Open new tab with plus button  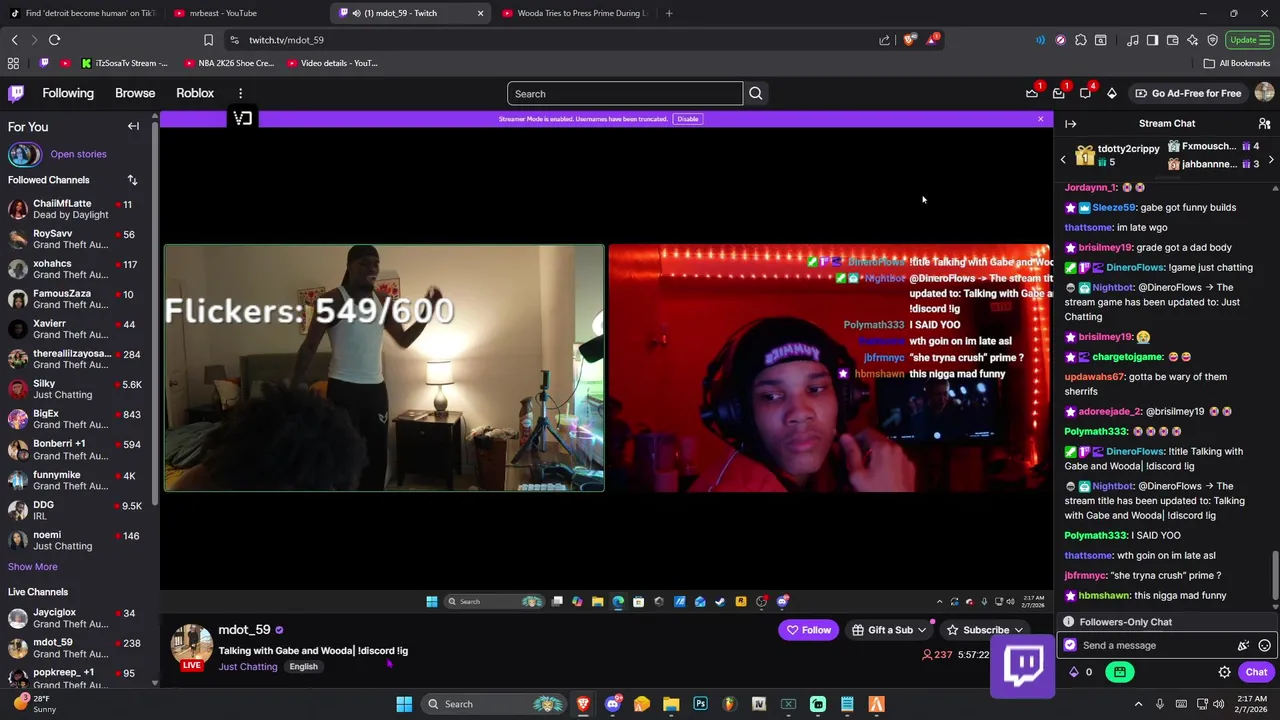pos(669,13)
